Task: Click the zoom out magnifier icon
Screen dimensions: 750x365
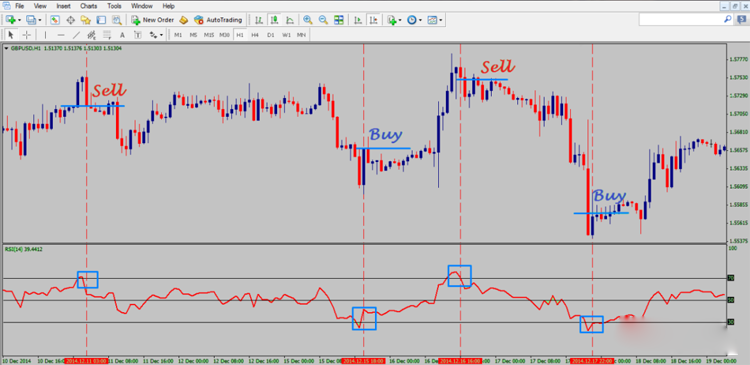Action: [x=323, y=20]
